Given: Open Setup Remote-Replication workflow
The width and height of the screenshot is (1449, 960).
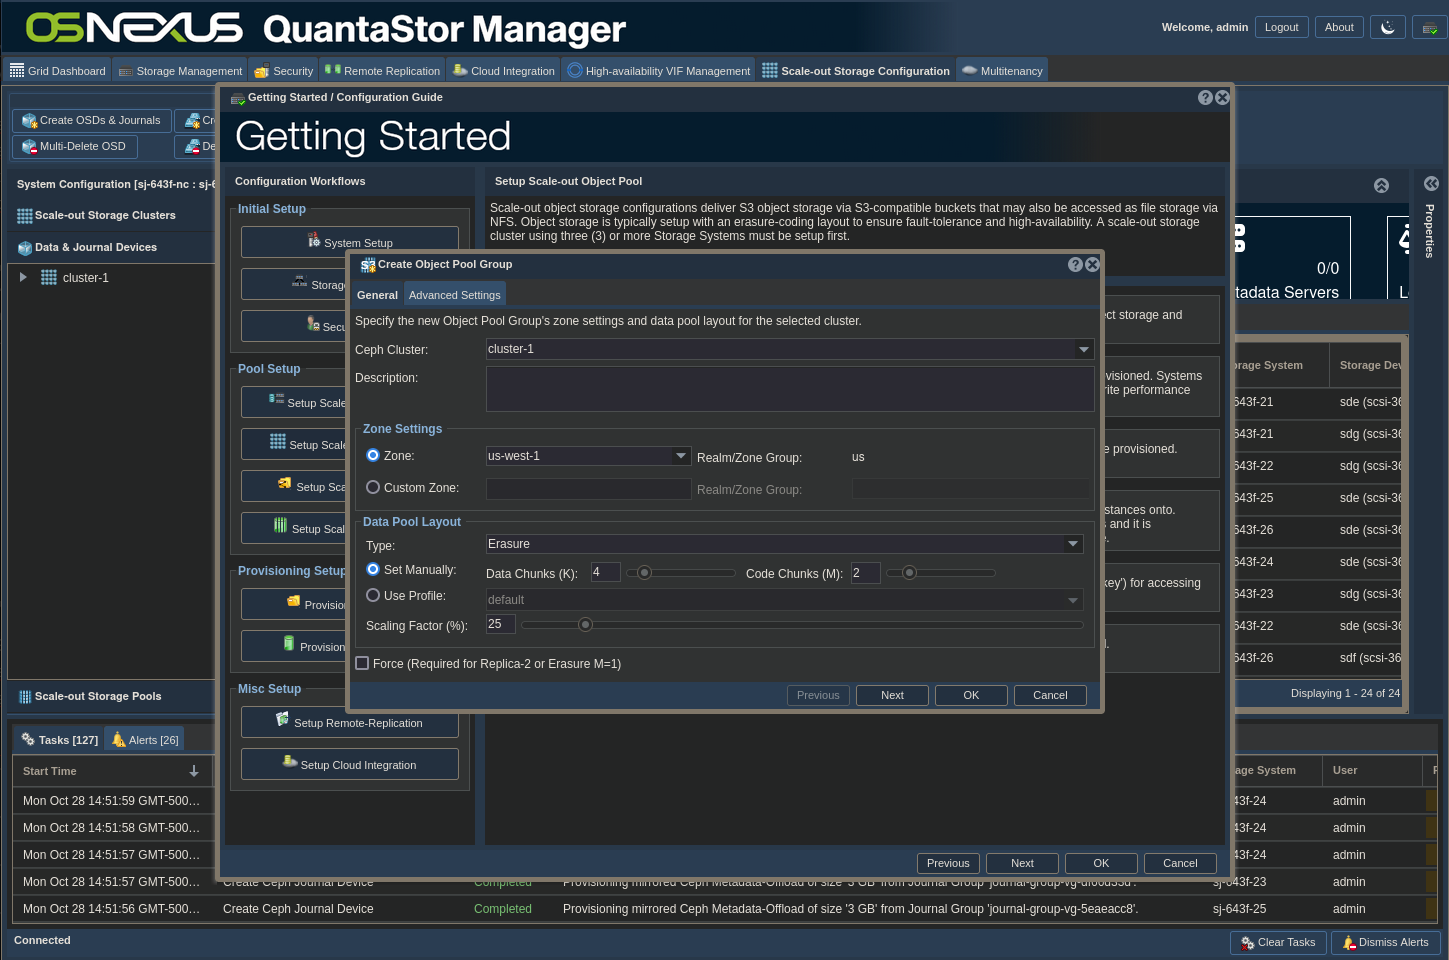Looking at the screenshot, I should click(x=349, y=723).
